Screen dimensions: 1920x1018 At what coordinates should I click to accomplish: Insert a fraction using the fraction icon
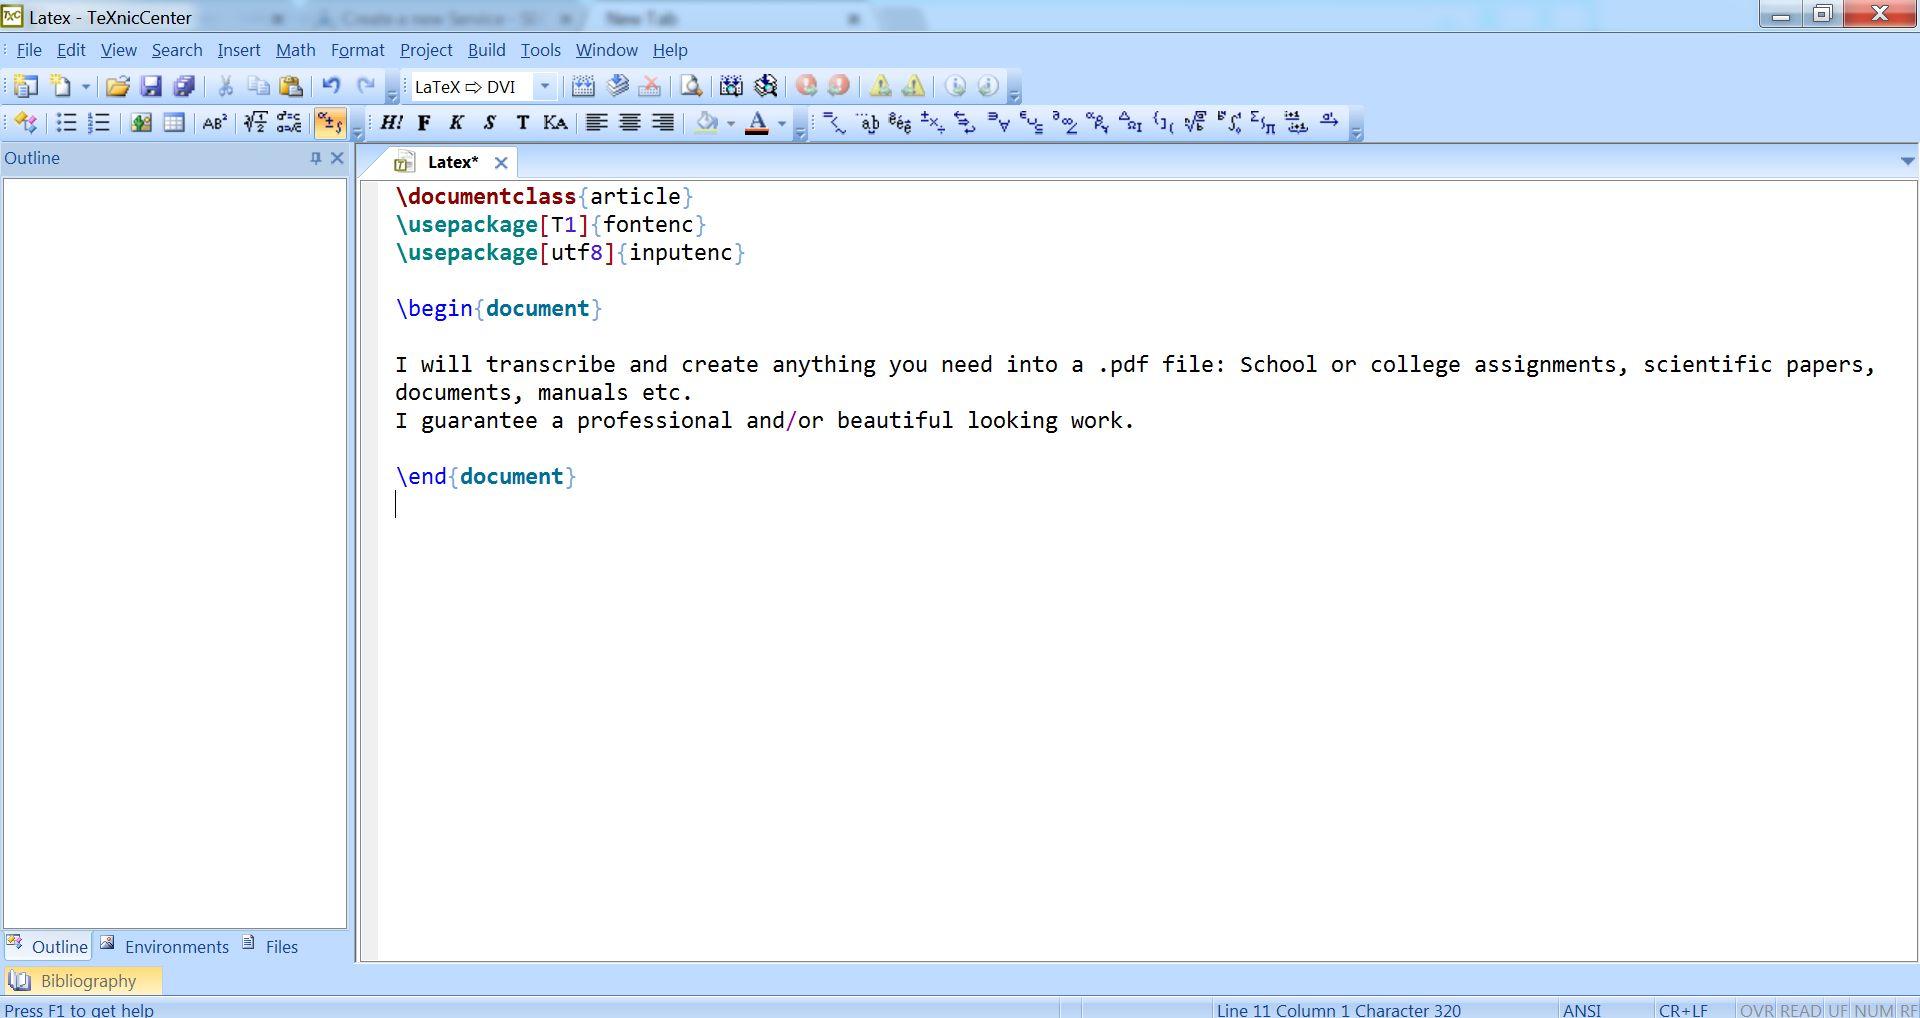[x=256, y=122]
